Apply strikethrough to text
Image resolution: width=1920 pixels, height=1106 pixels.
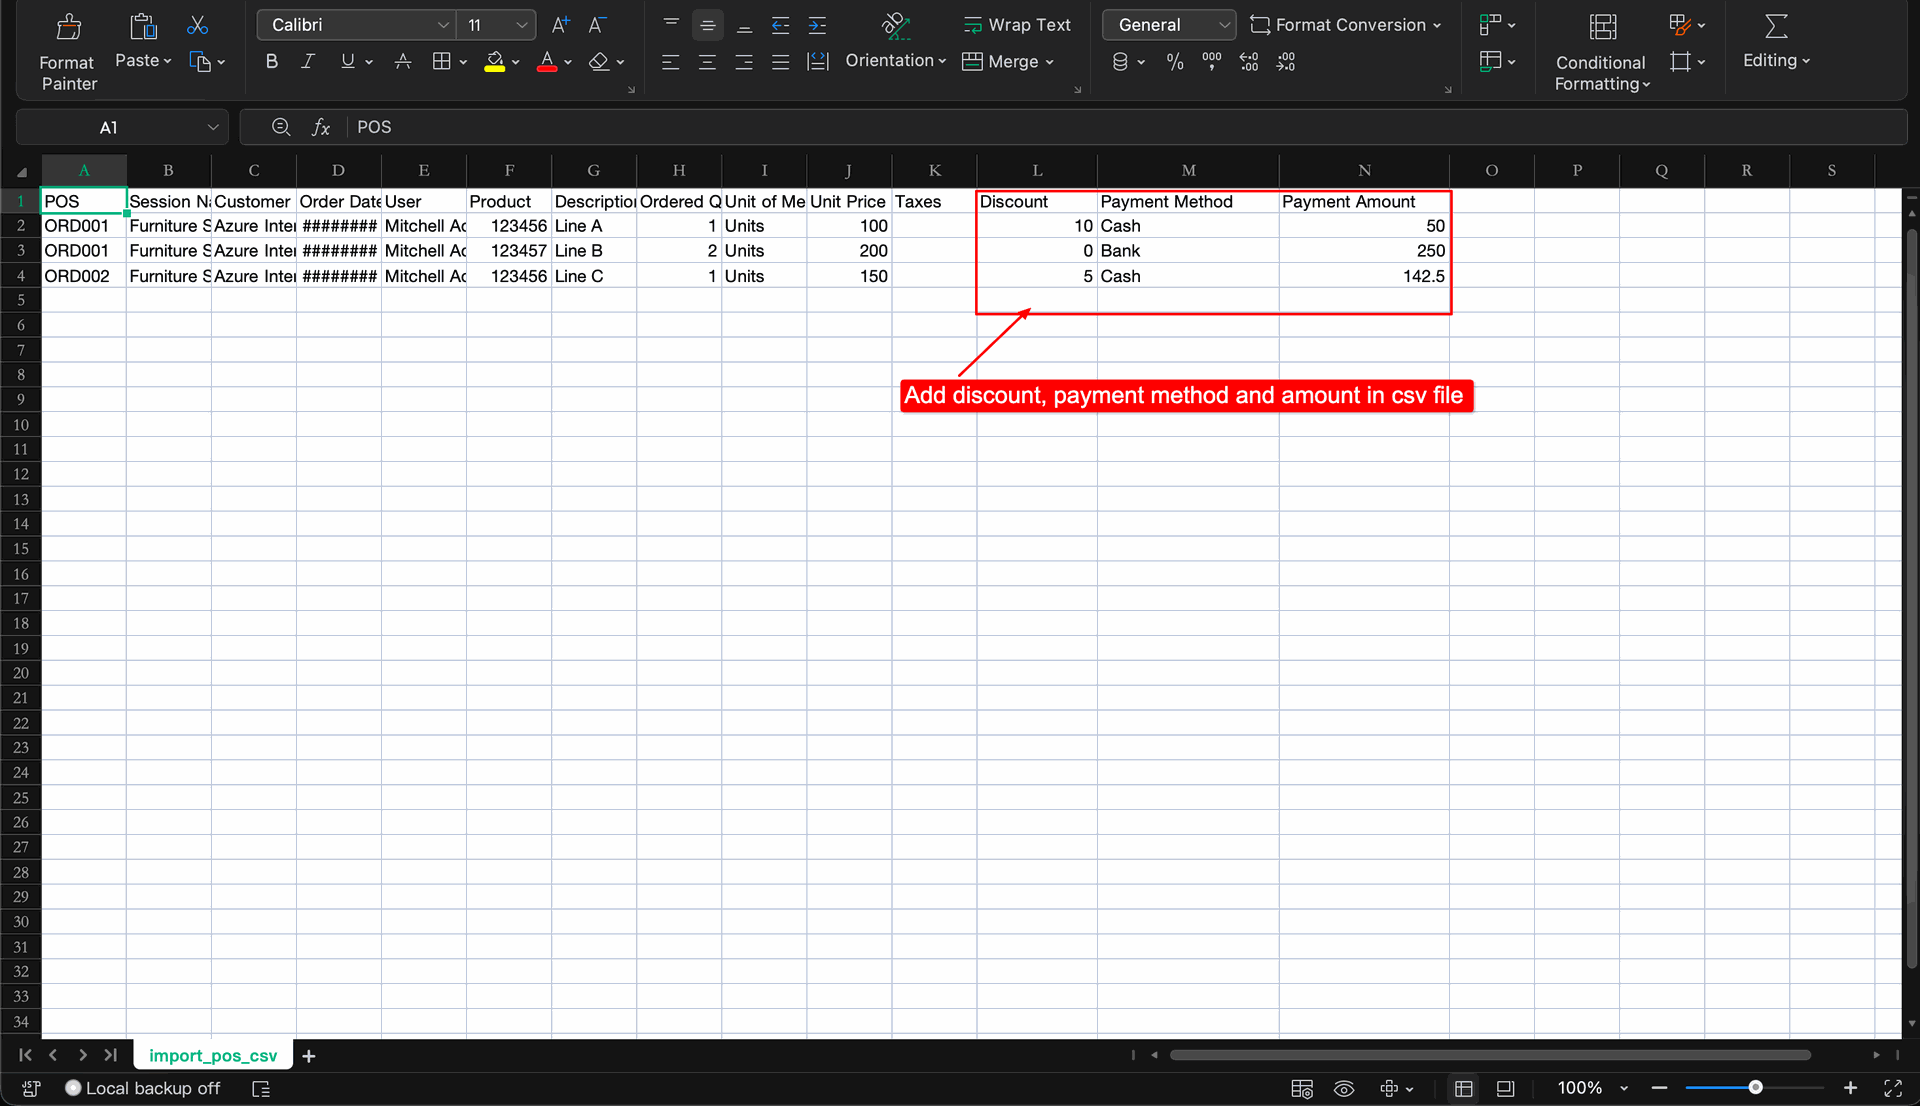pyautogui.click(x=403, y=62)
